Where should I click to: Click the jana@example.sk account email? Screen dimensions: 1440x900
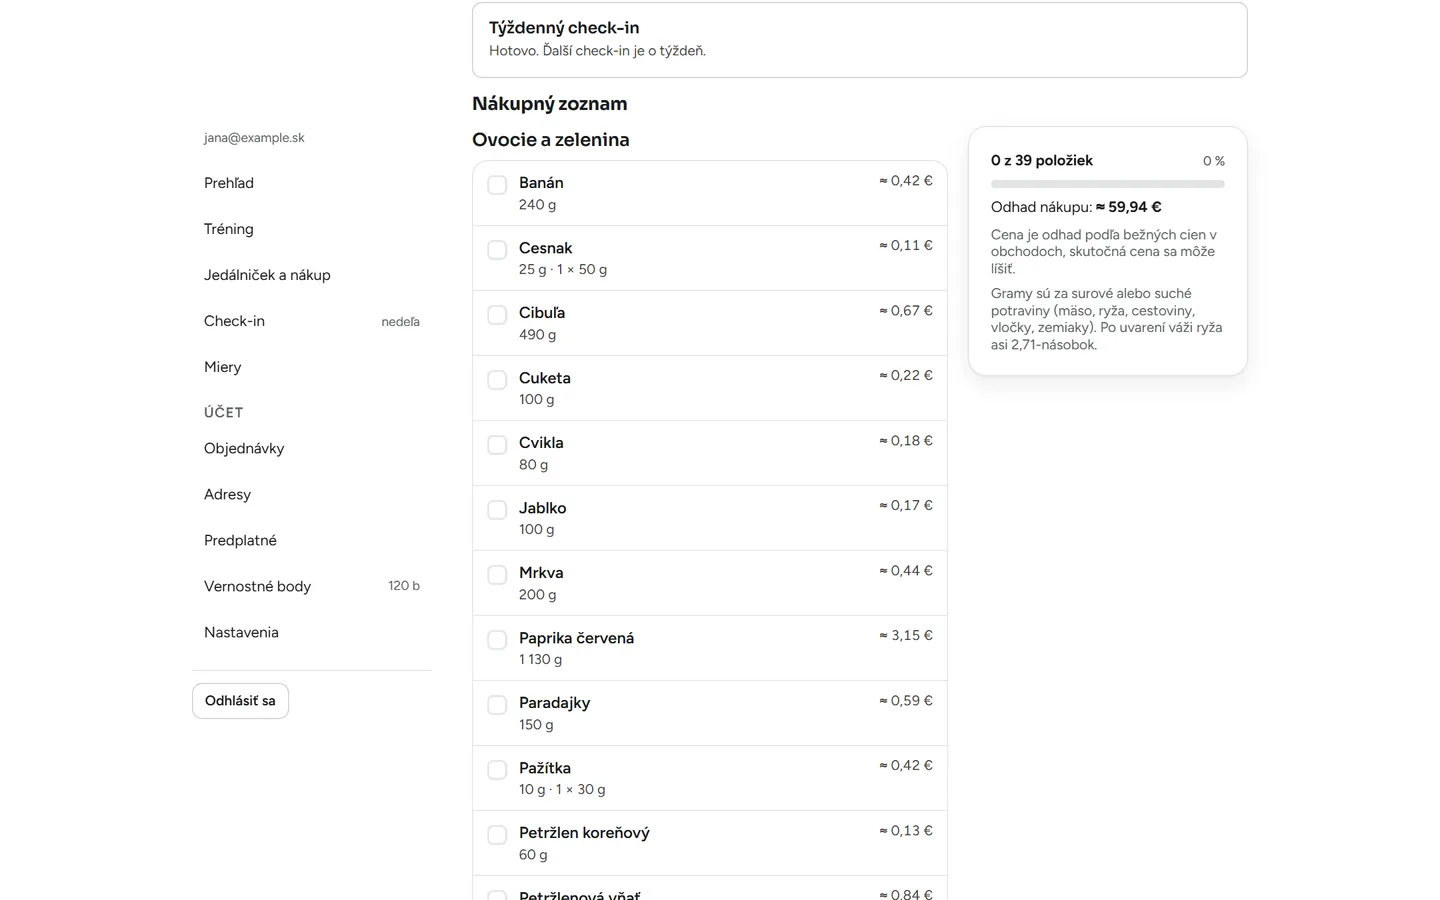coord(254,138)
